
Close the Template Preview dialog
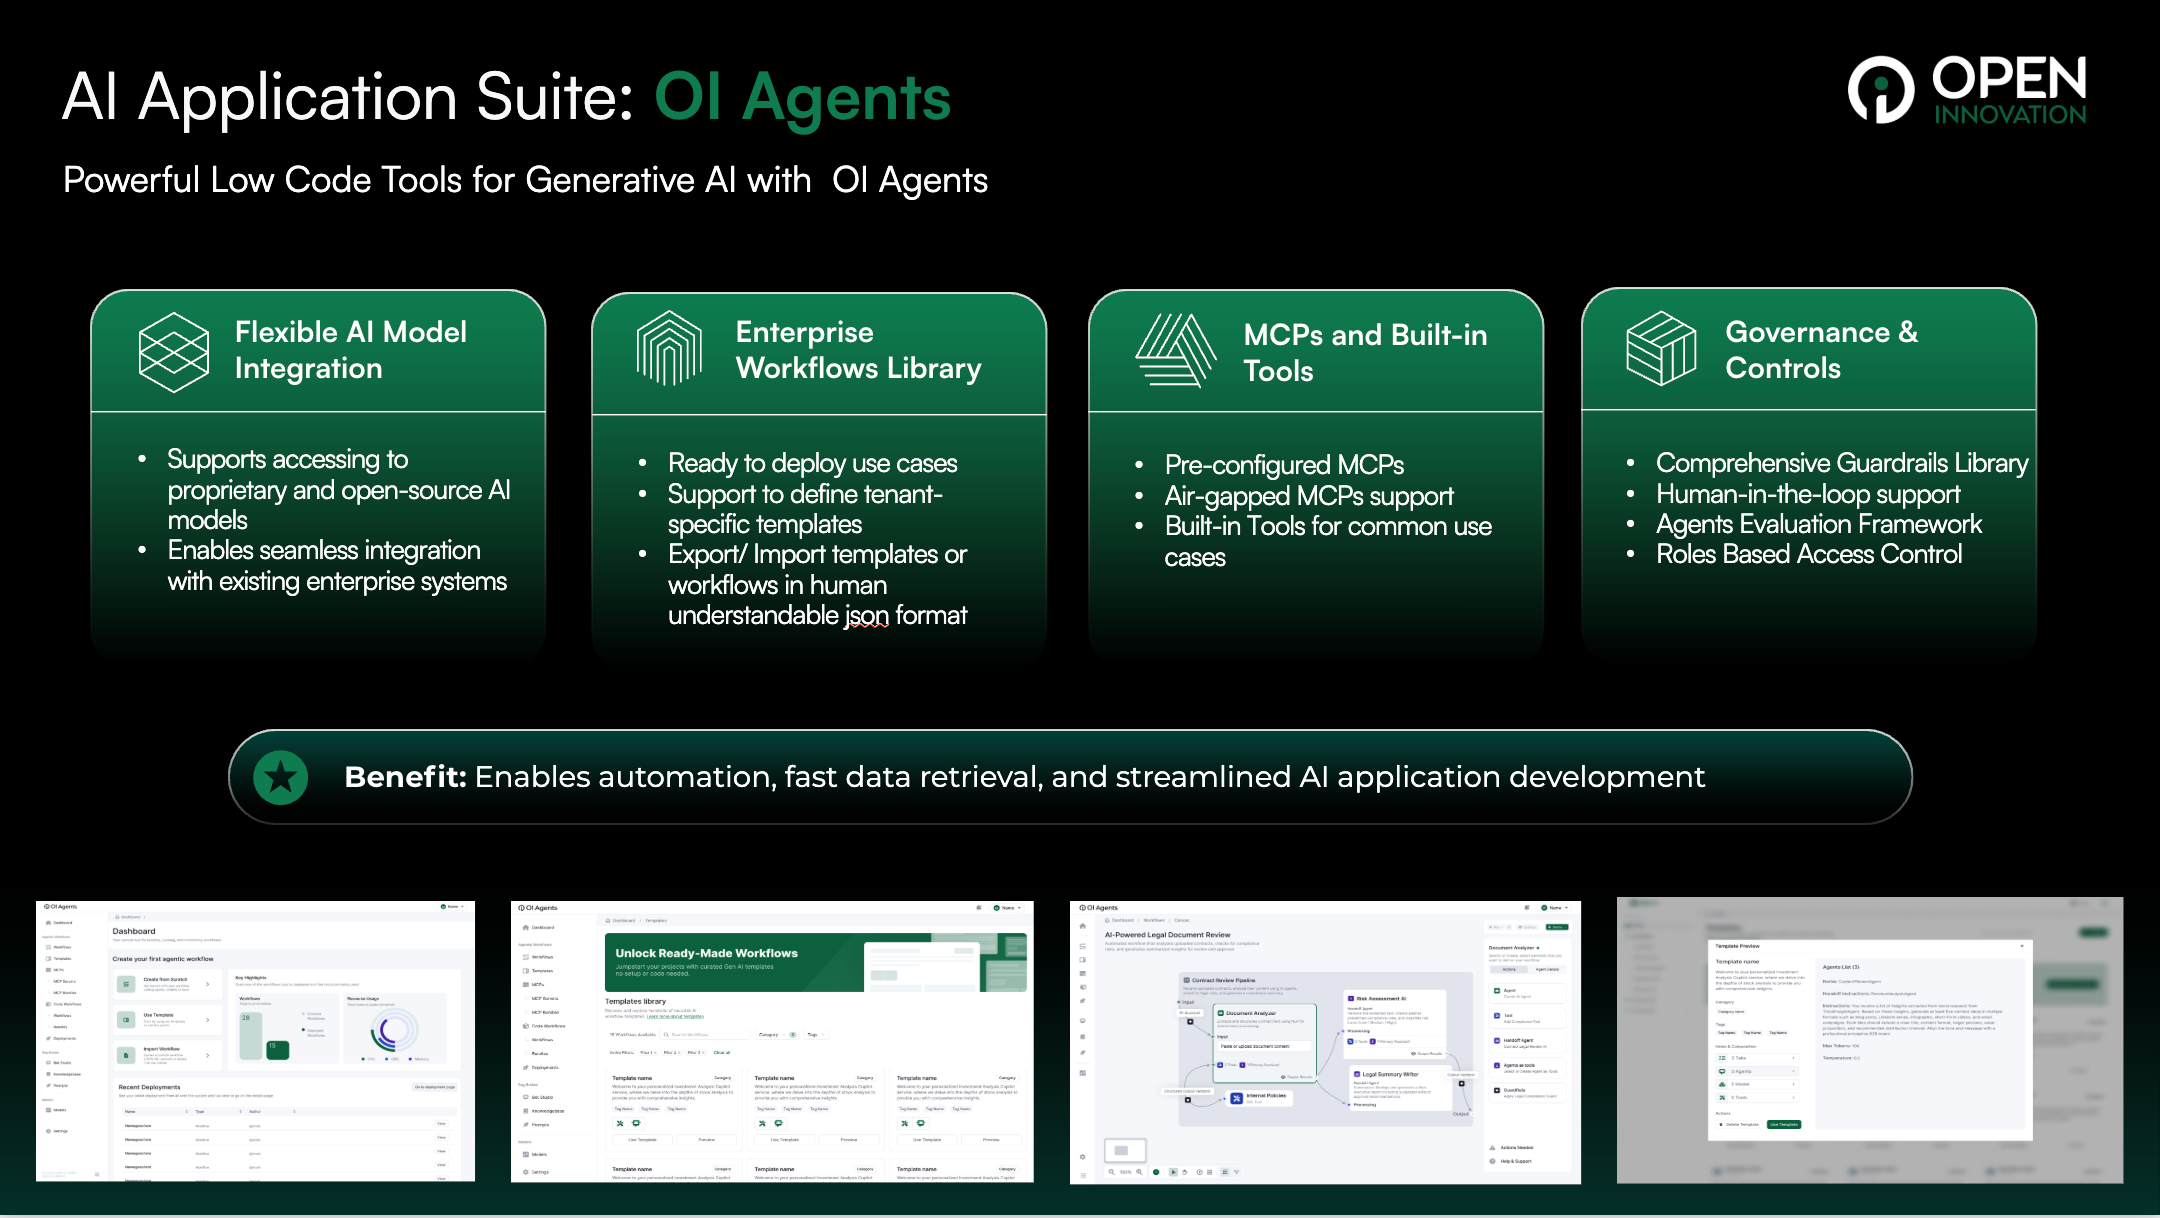pyautogui.click(x=2021, y=946)
